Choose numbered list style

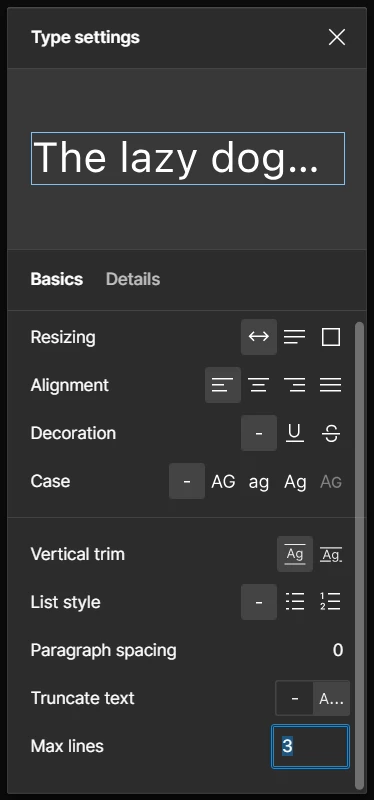click(x=331, y=602)
